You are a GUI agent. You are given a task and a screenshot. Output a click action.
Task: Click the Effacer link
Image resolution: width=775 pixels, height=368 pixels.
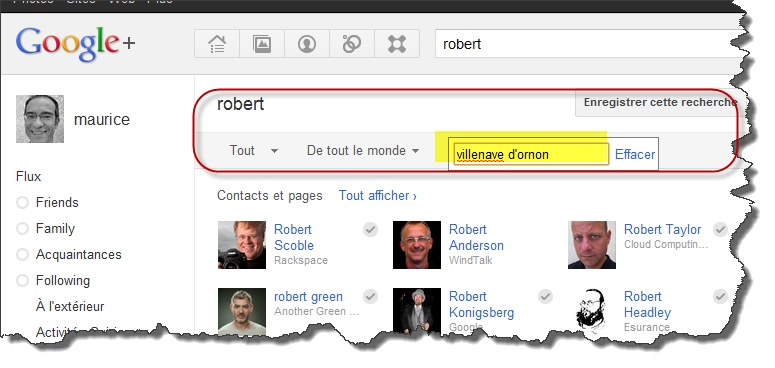pyautogui.click(x=635, y=155)
